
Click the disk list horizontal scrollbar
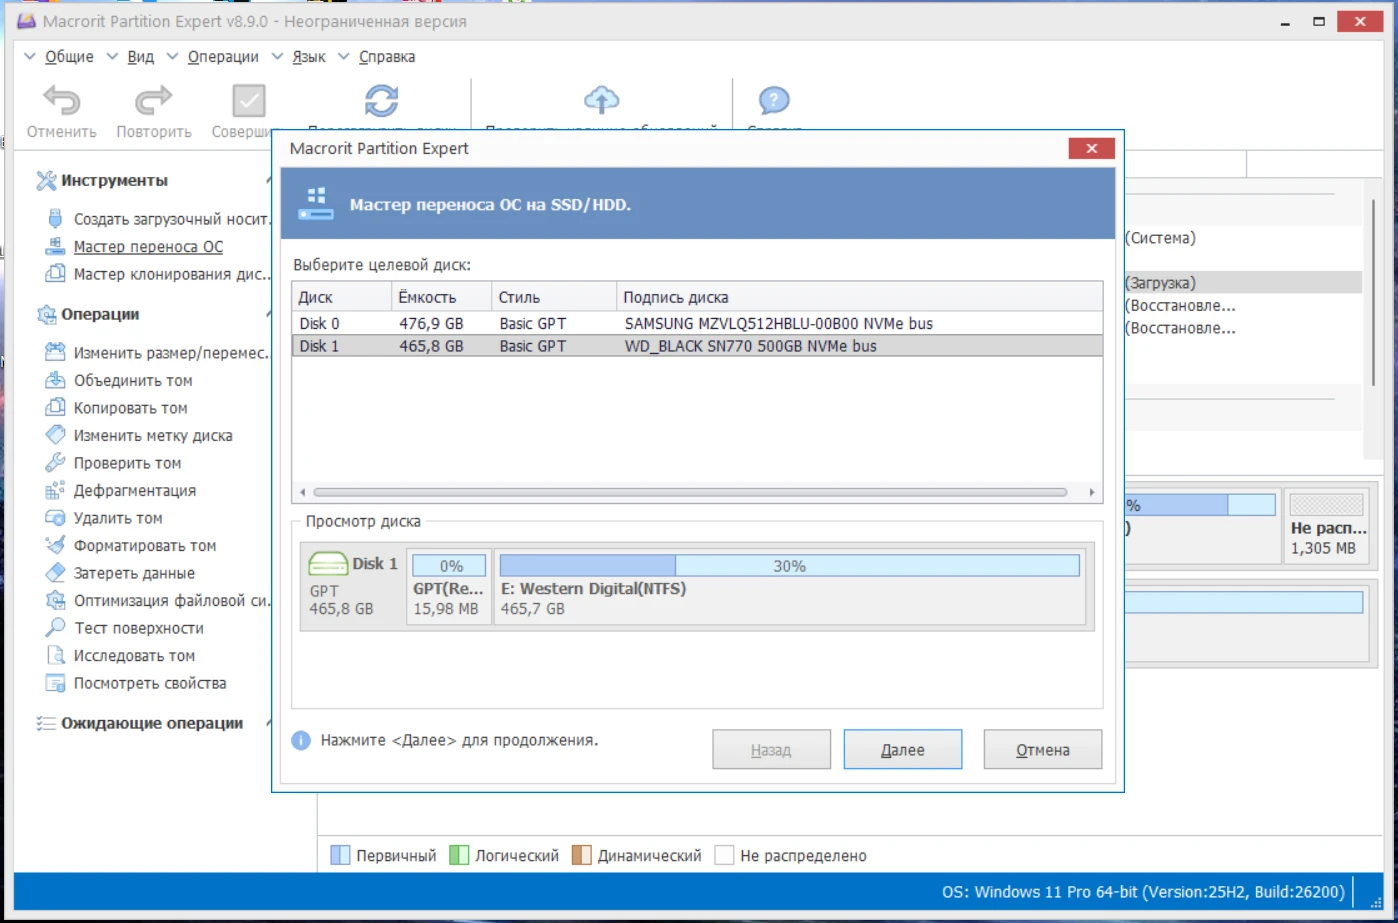689,493
